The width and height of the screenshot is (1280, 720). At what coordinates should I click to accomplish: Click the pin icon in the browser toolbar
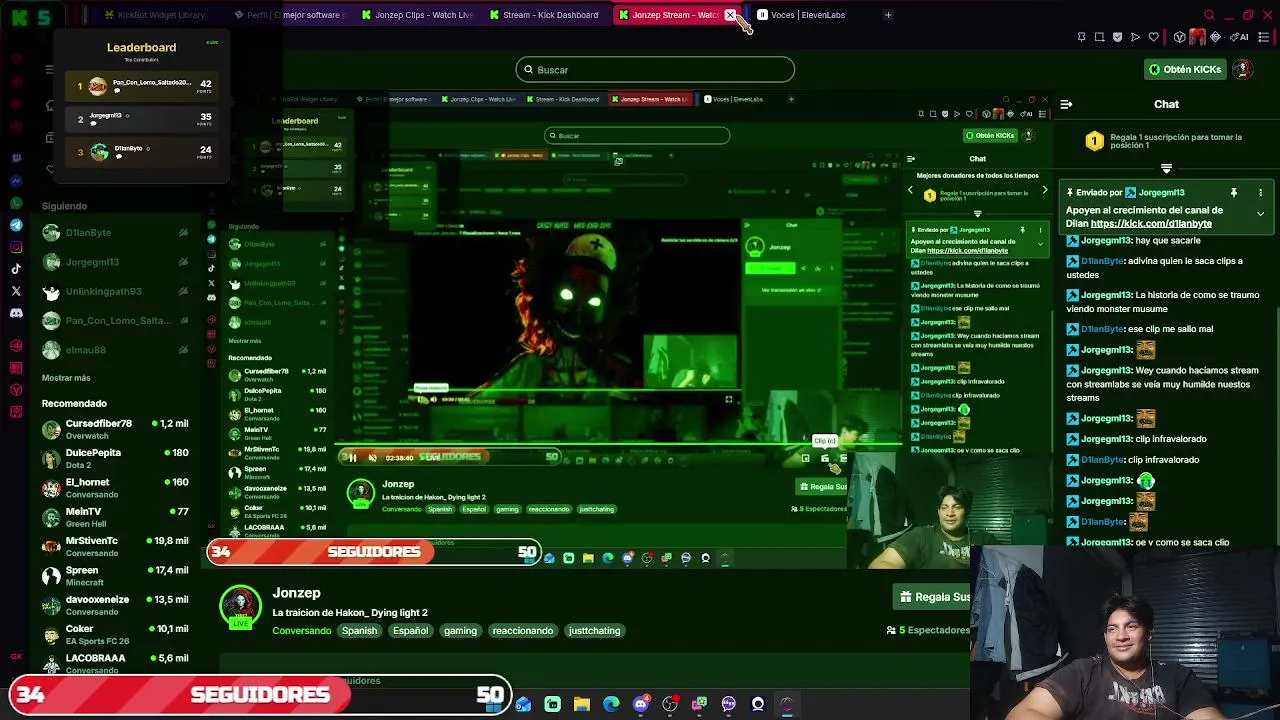pyautogui.click(x=1081, y=37)
